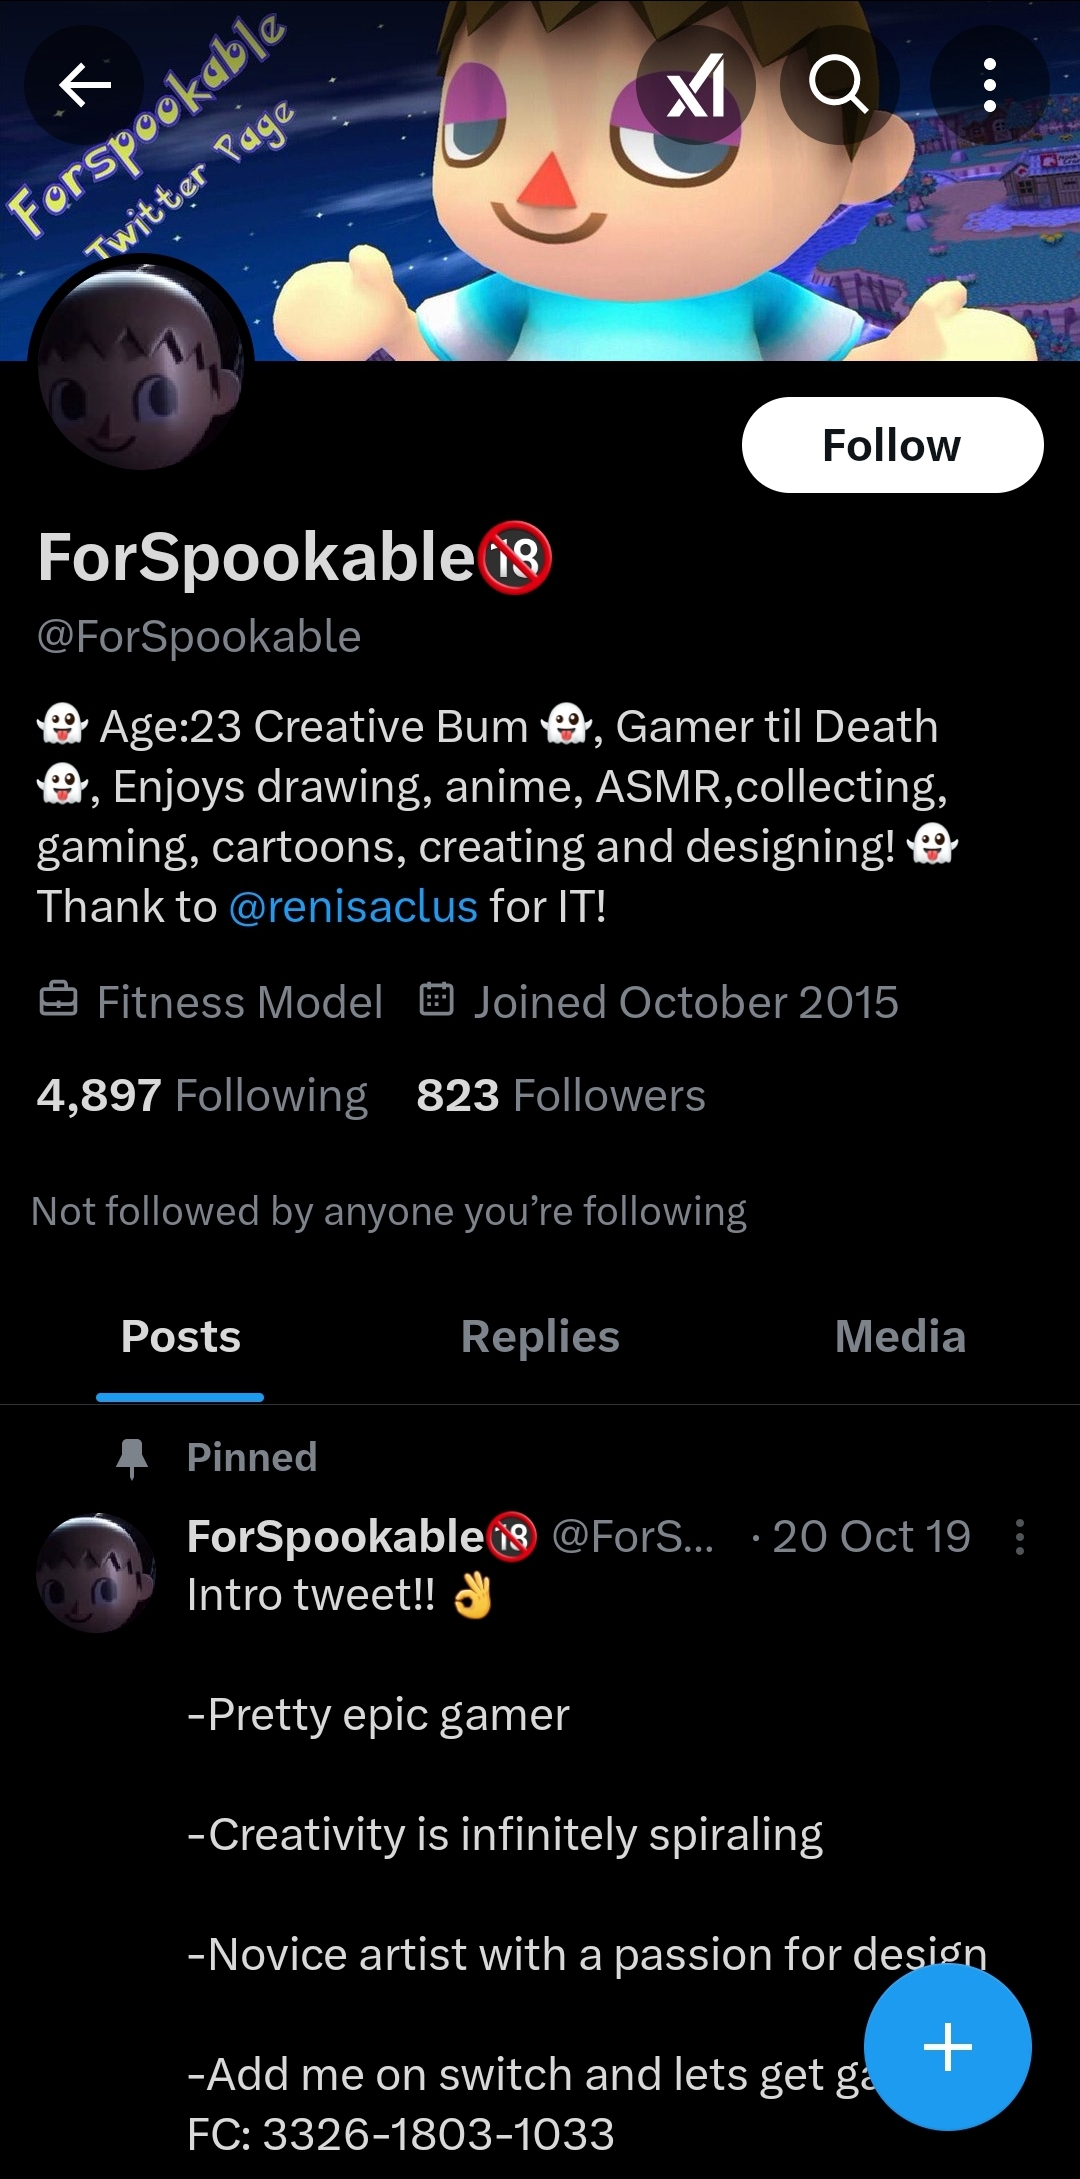Open the pinned tweet's three-dot menu

tap(1019, 1537)
